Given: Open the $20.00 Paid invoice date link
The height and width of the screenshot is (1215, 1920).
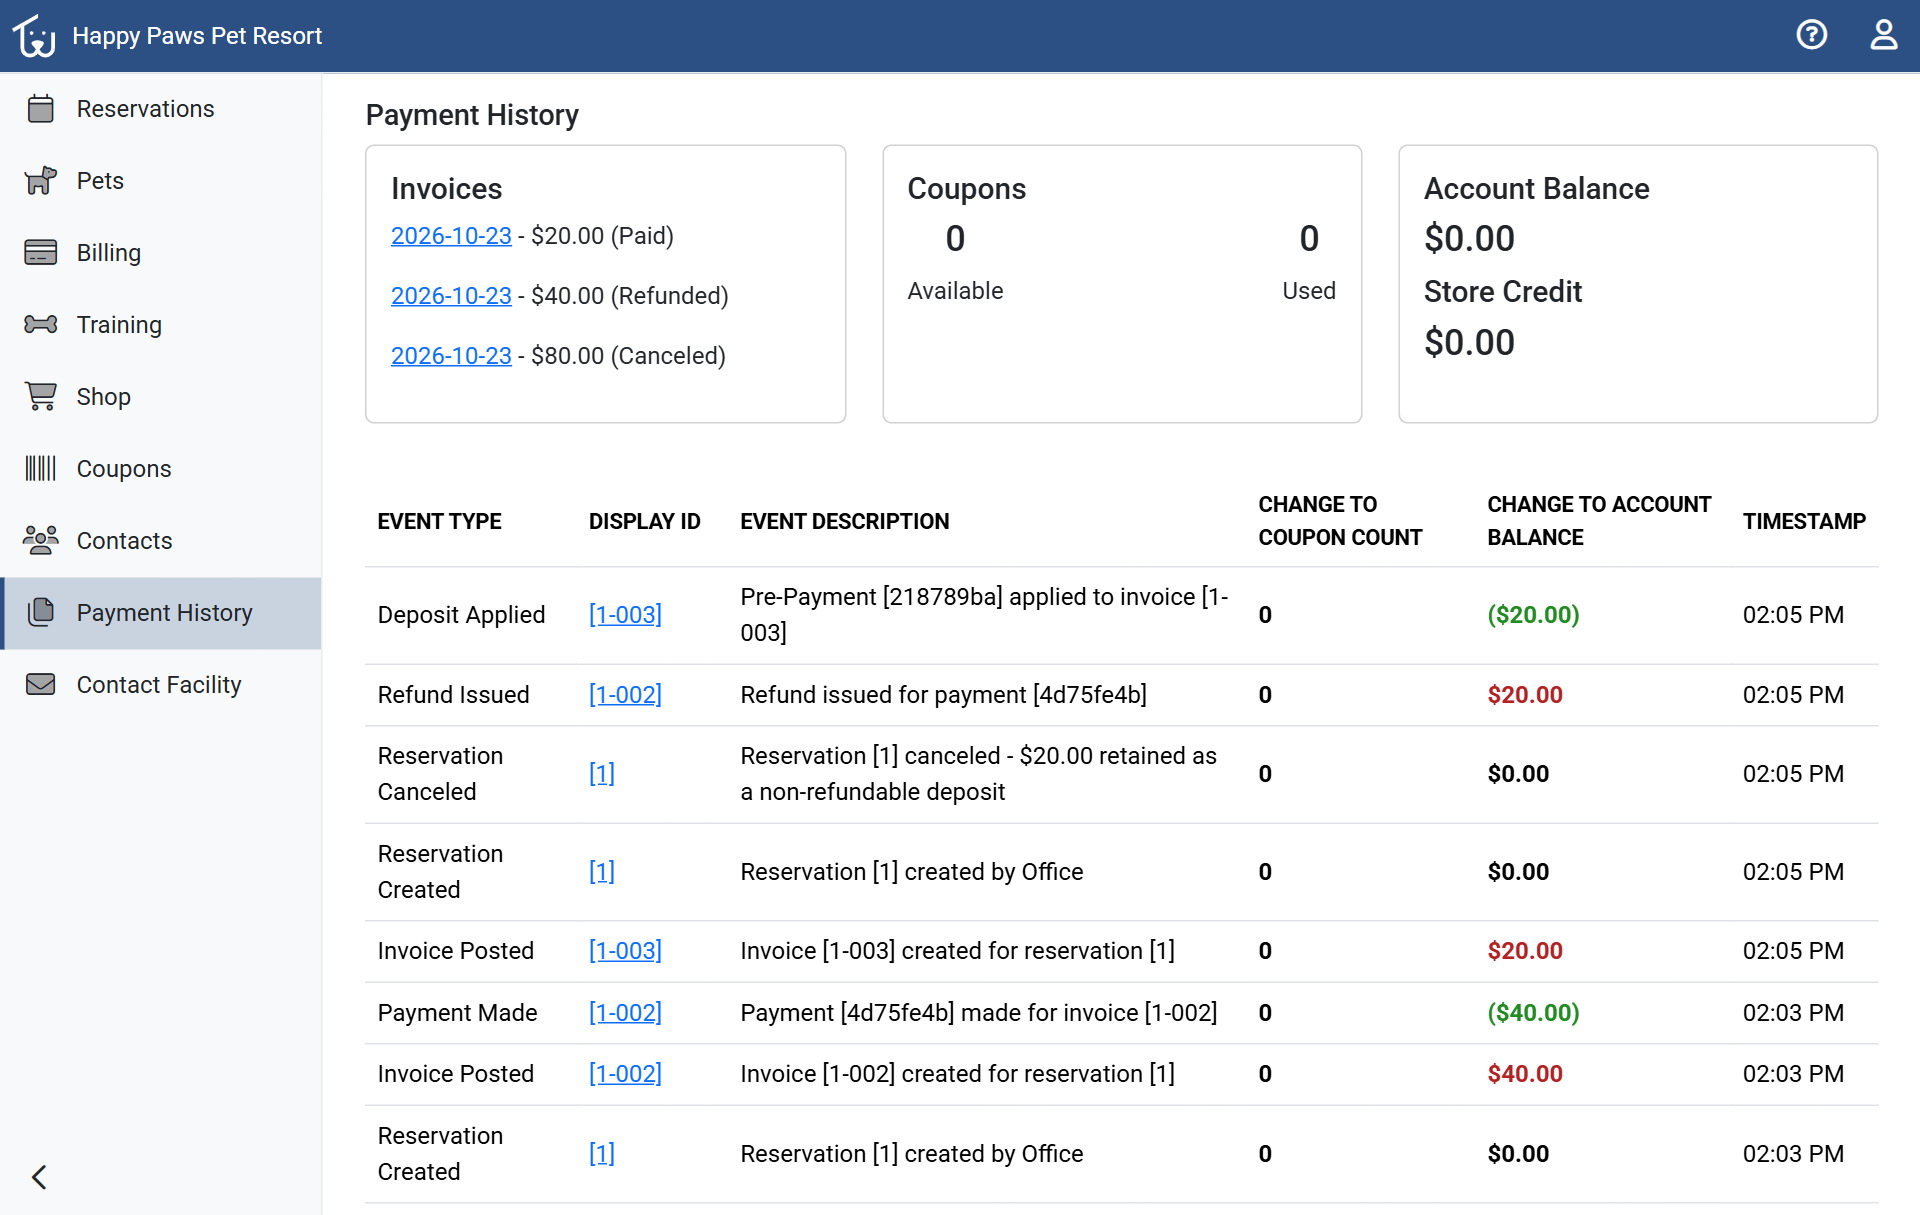Looking at the screenshot, I should 451,236.
